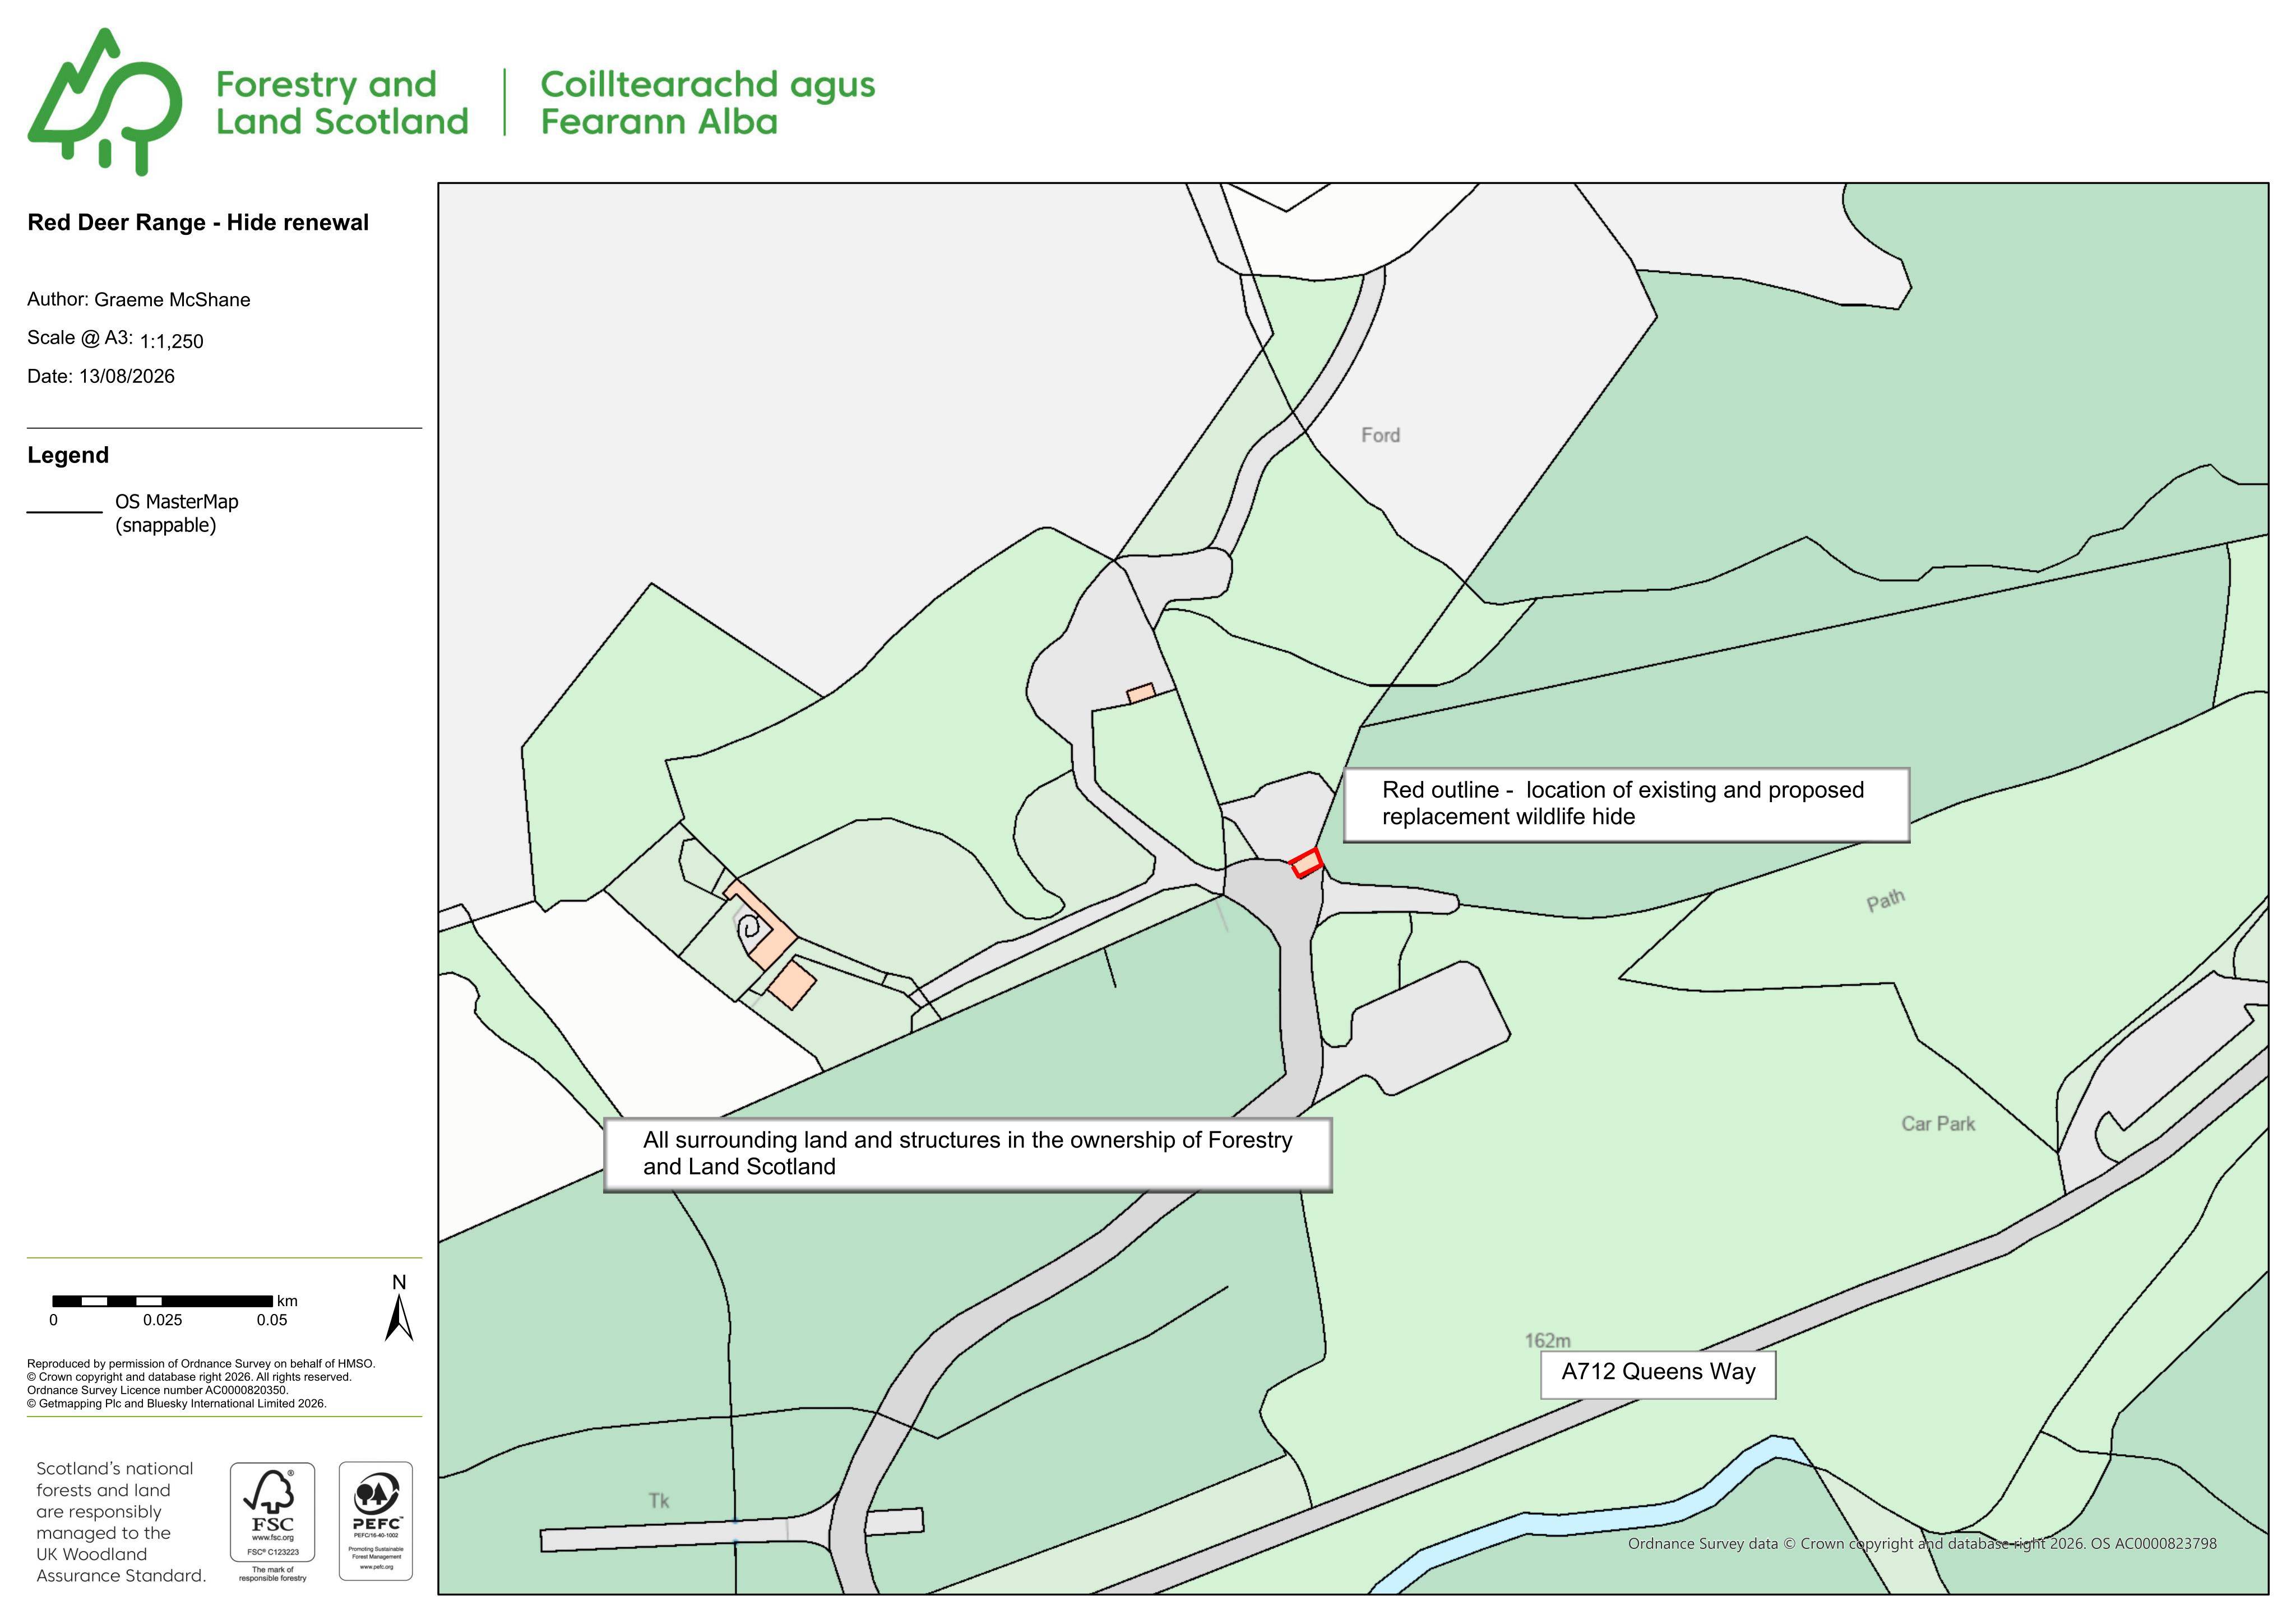The height and width of the screenshot is (1624, 2296).
Task: Click the Forestry and Land Scotland tree logo
Action: pyautogui.click(x=105, y=102)
